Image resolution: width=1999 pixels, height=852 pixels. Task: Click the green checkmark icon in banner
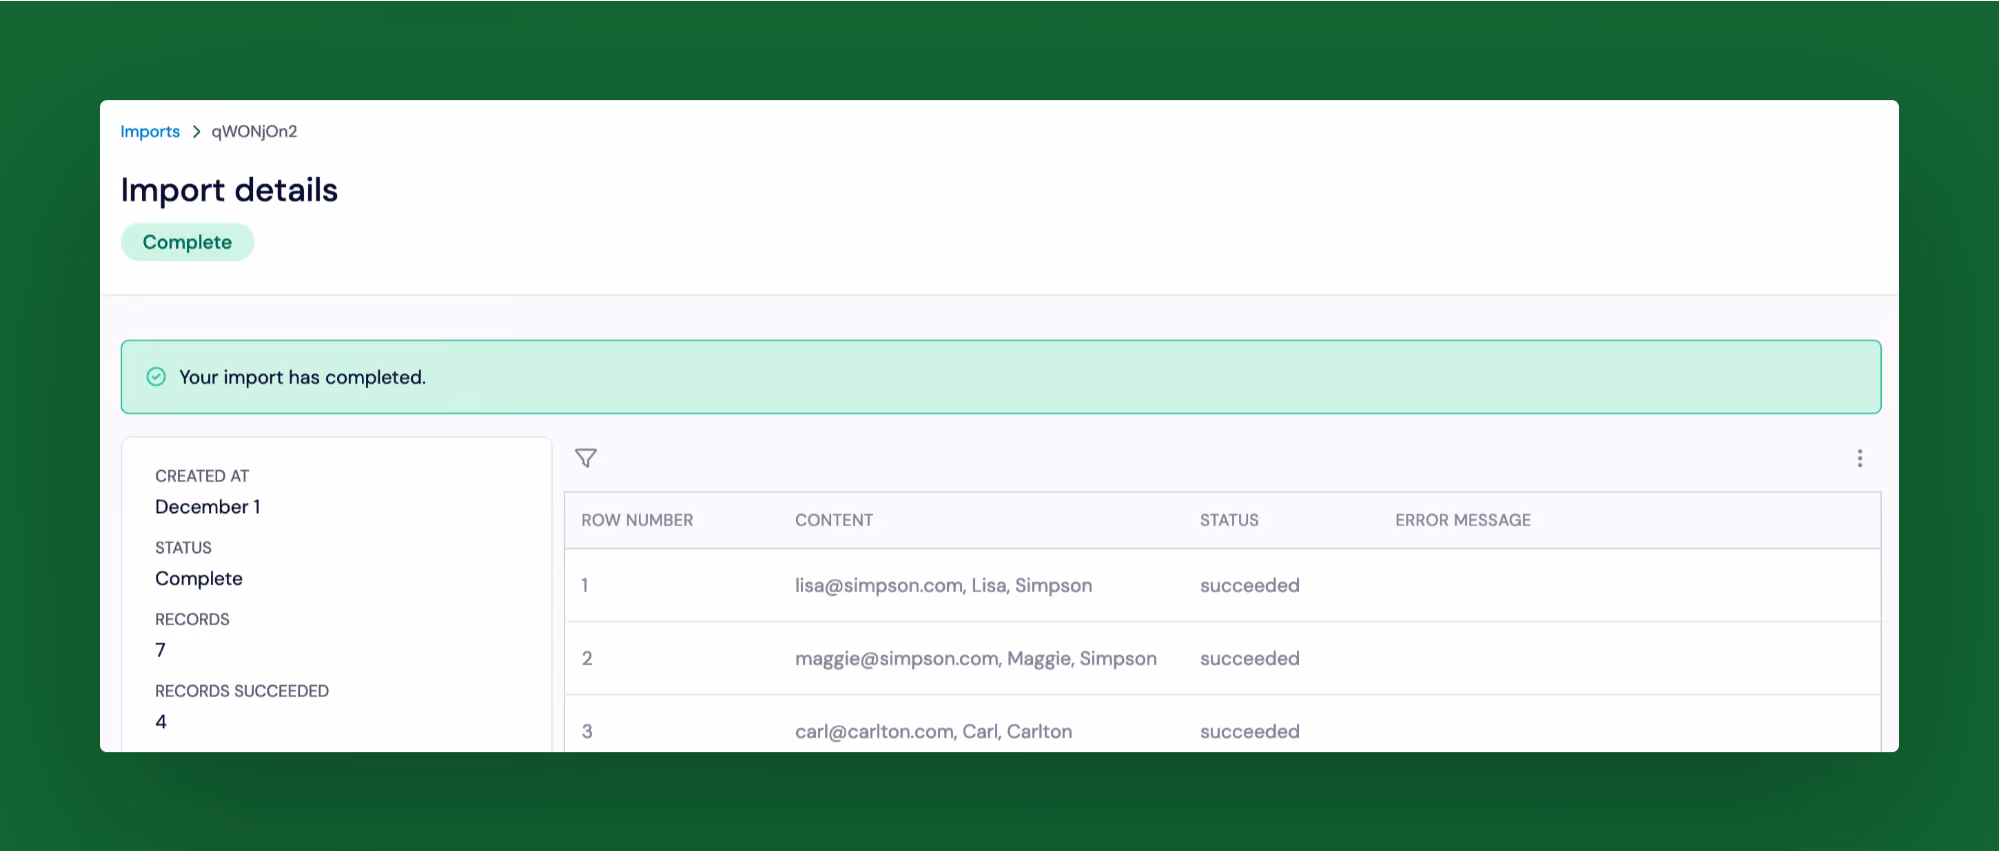pyautogui.click(x=156, y=377)
